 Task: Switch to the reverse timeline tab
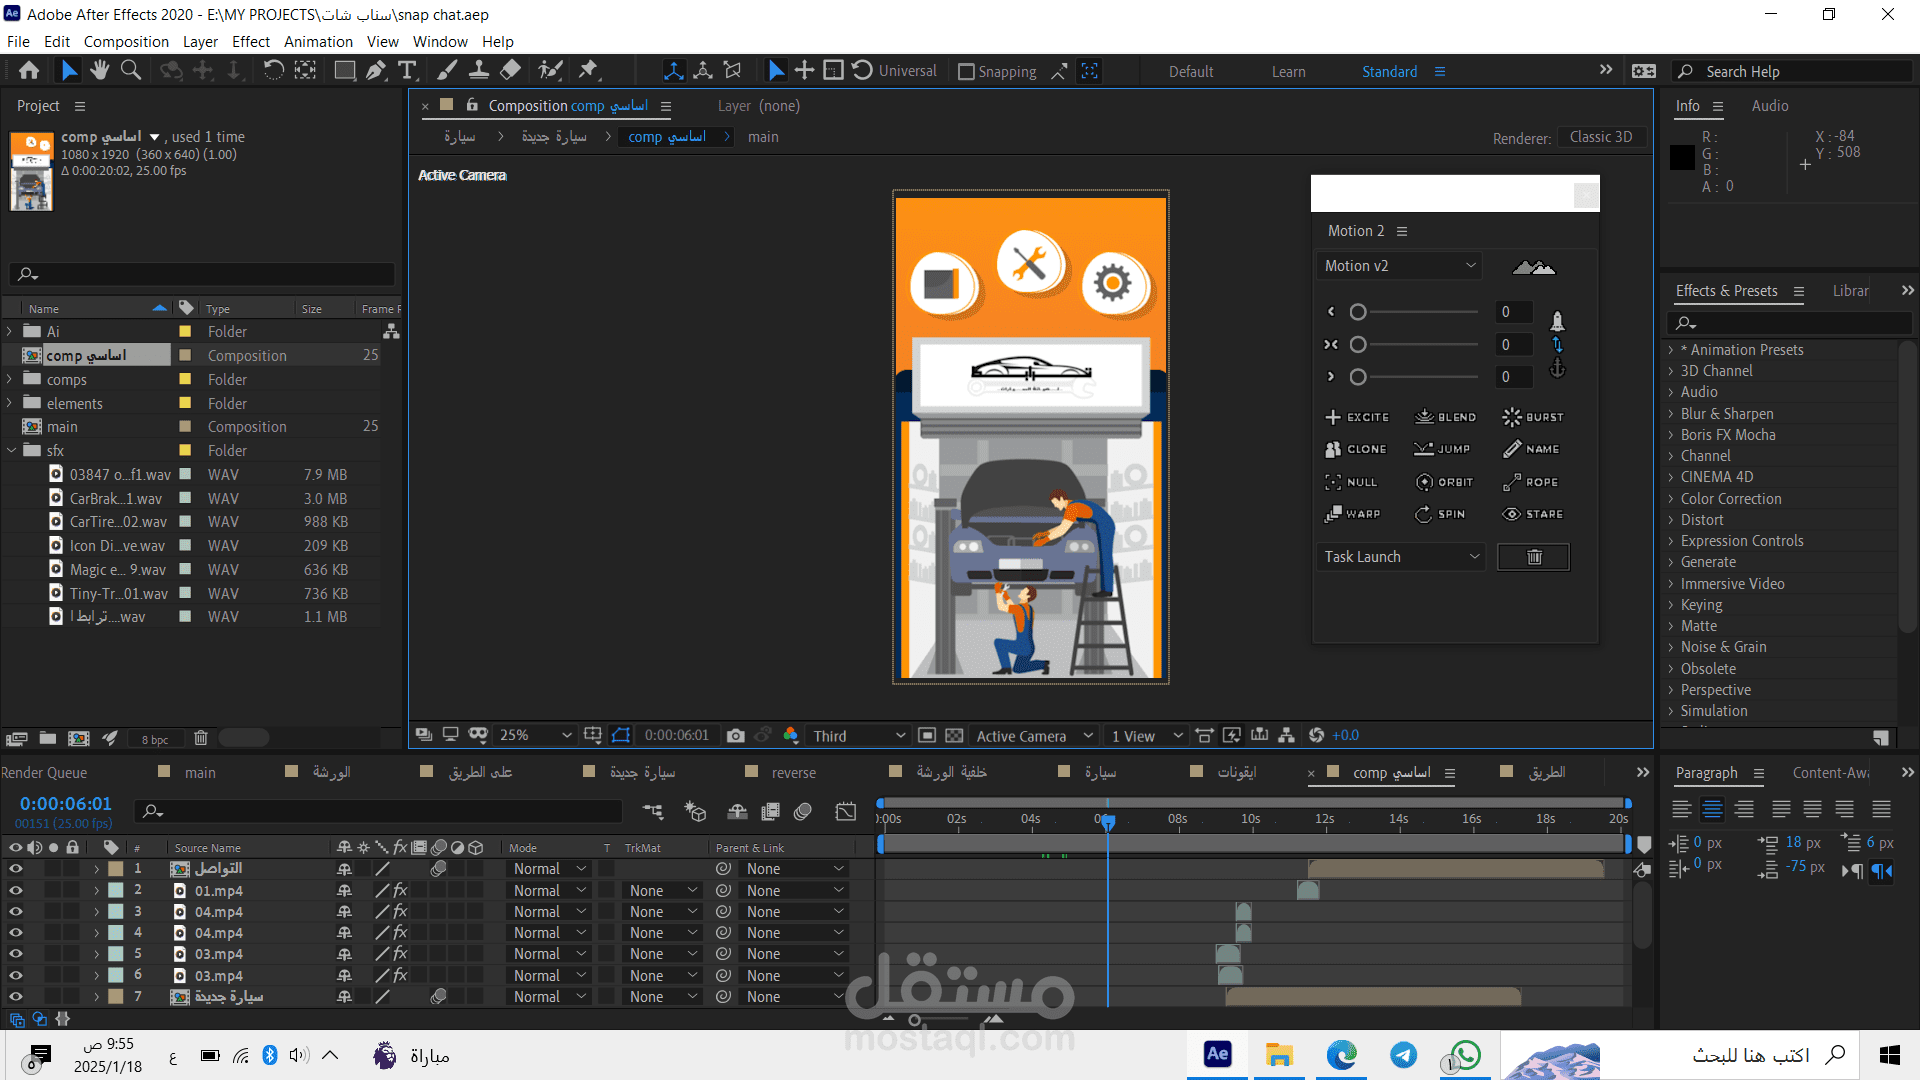coord(793,773)
